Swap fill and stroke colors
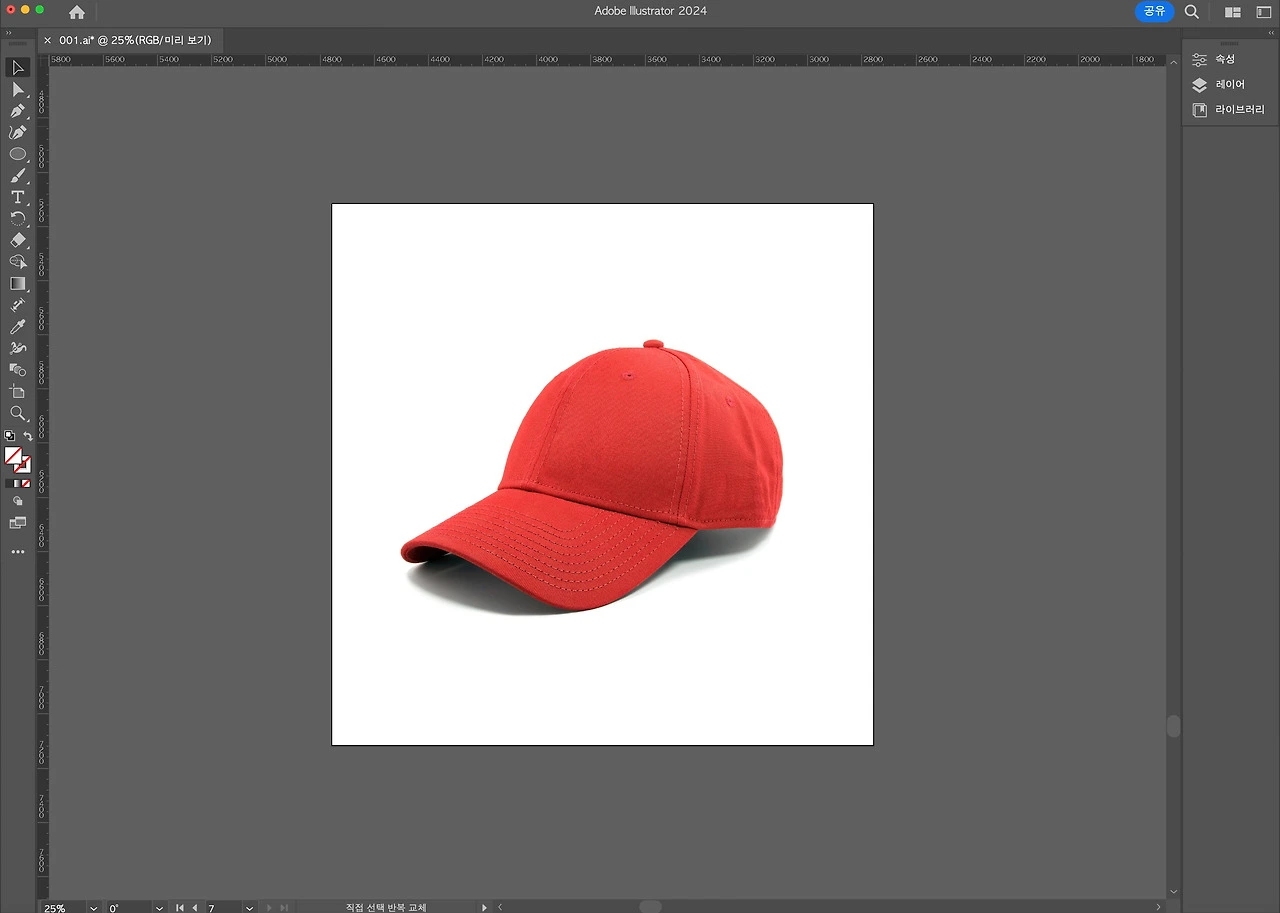1280x913 pixels. tap(28, 436)
